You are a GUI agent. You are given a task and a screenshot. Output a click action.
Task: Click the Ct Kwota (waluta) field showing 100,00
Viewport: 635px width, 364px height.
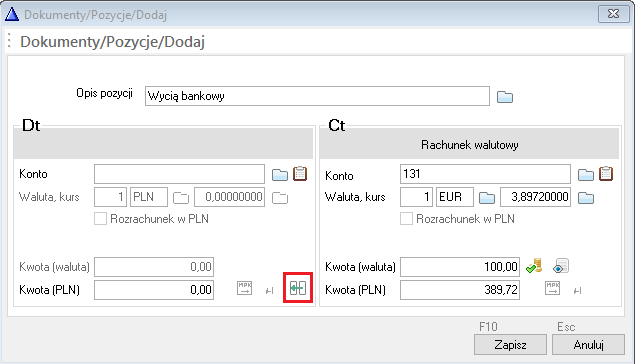tap(460, 267)
